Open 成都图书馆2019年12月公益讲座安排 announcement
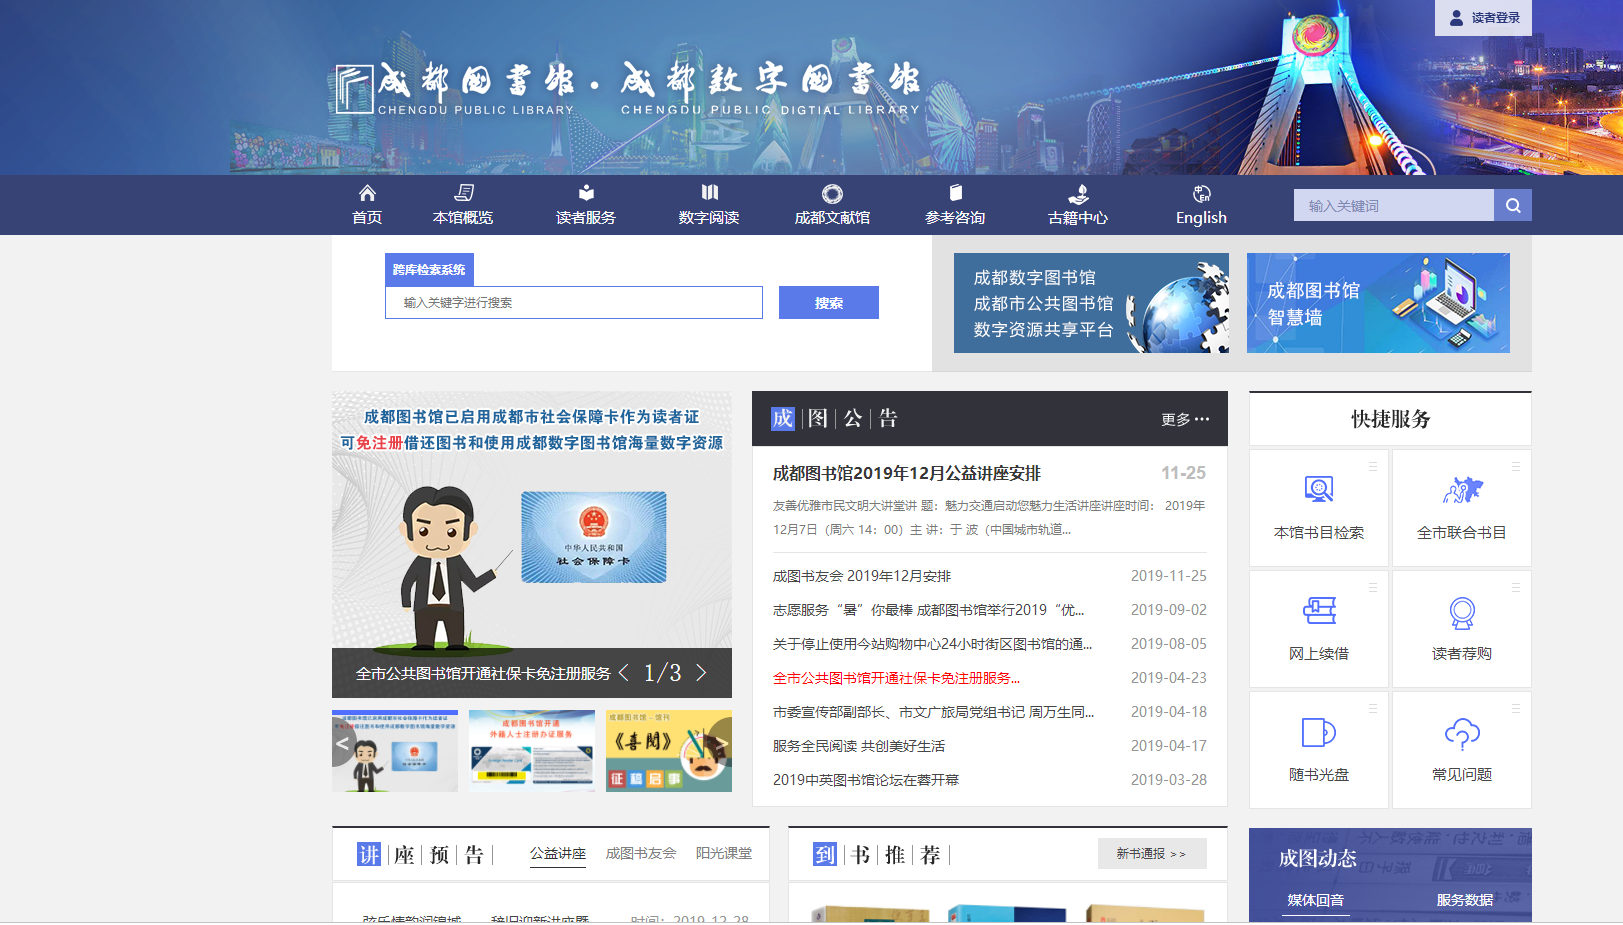 click(905, 473)
